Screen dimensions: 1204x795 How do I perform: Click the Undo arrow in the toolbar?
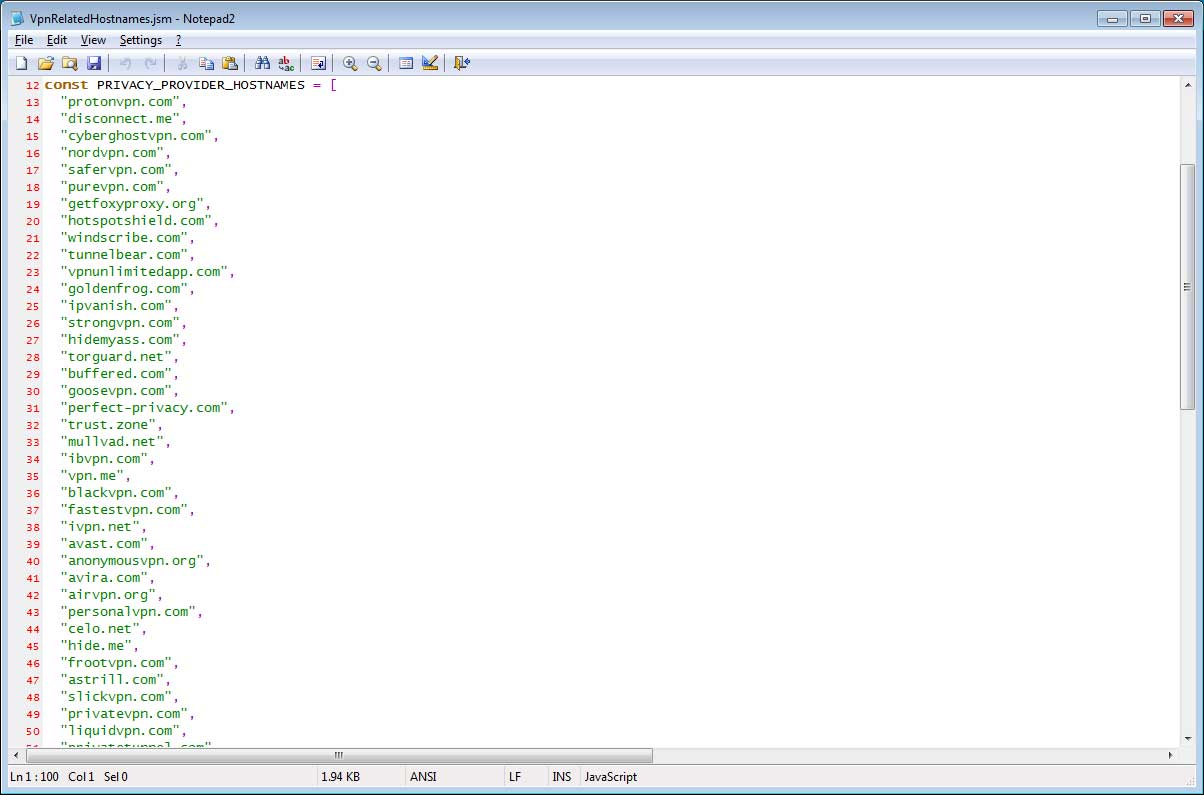point(125,63)
